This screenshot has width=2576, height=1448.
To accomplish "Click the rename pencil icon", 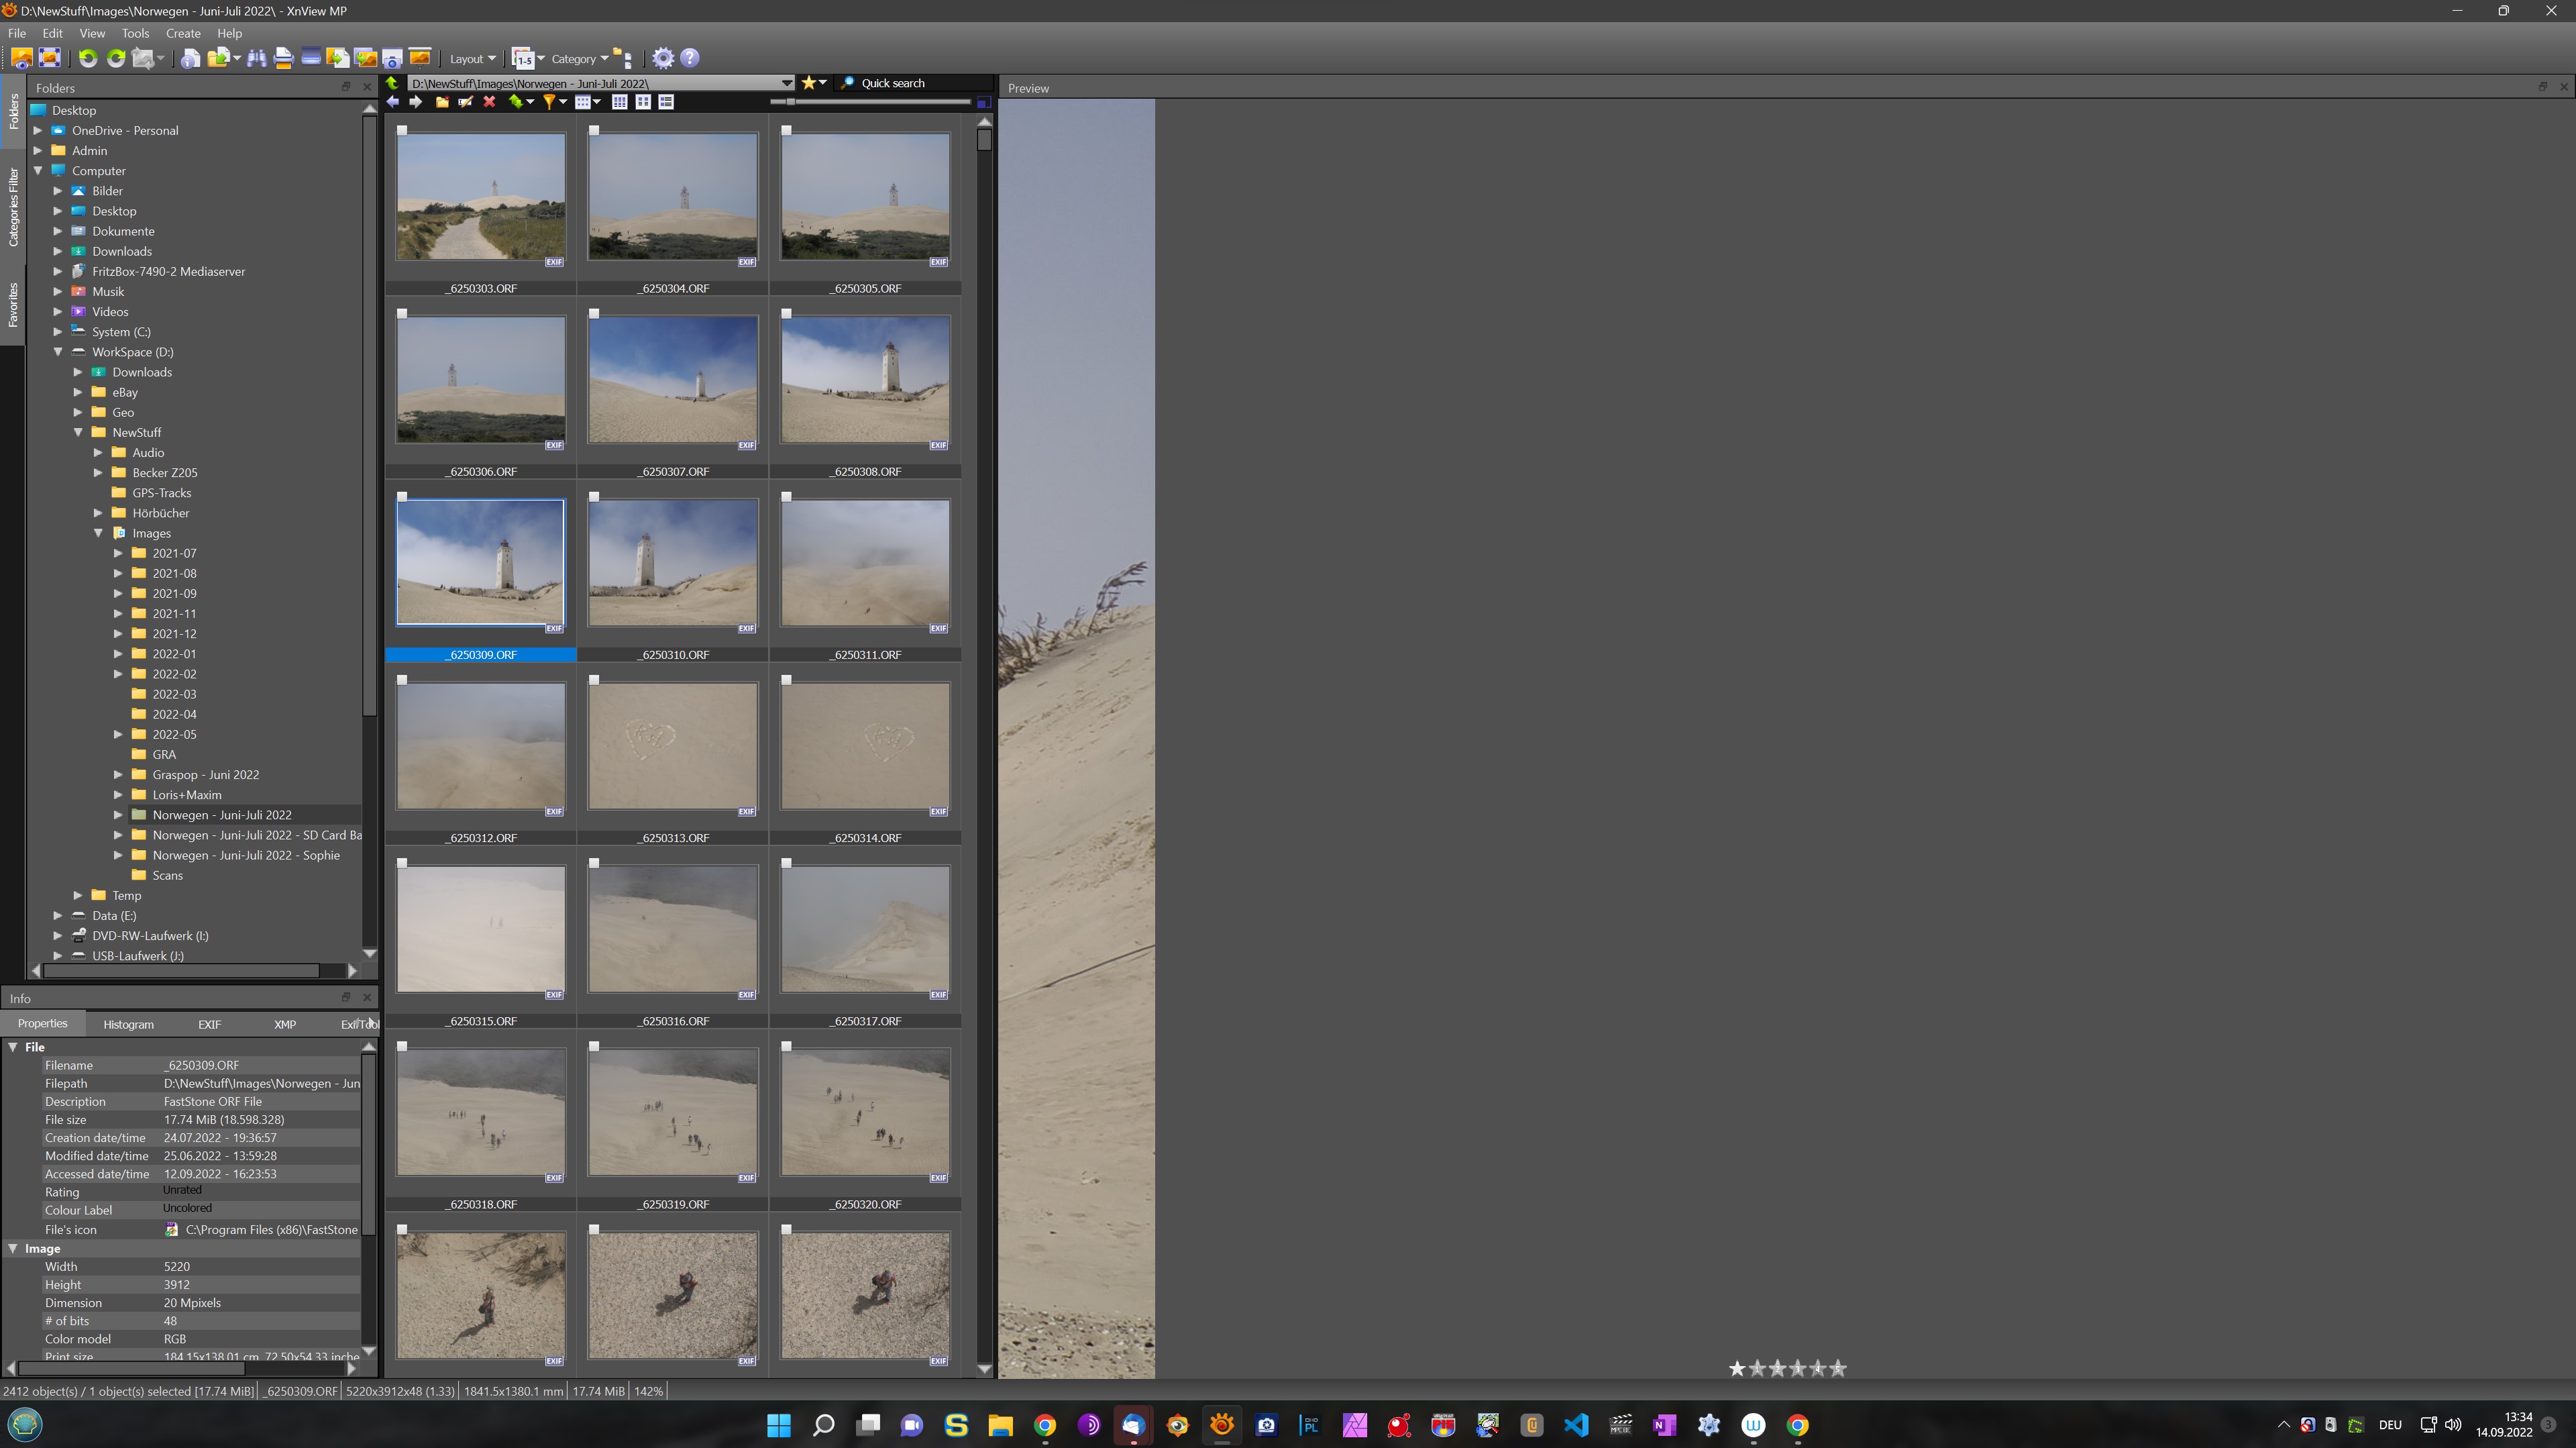I will pyautogui.click(x=465, y=102).
